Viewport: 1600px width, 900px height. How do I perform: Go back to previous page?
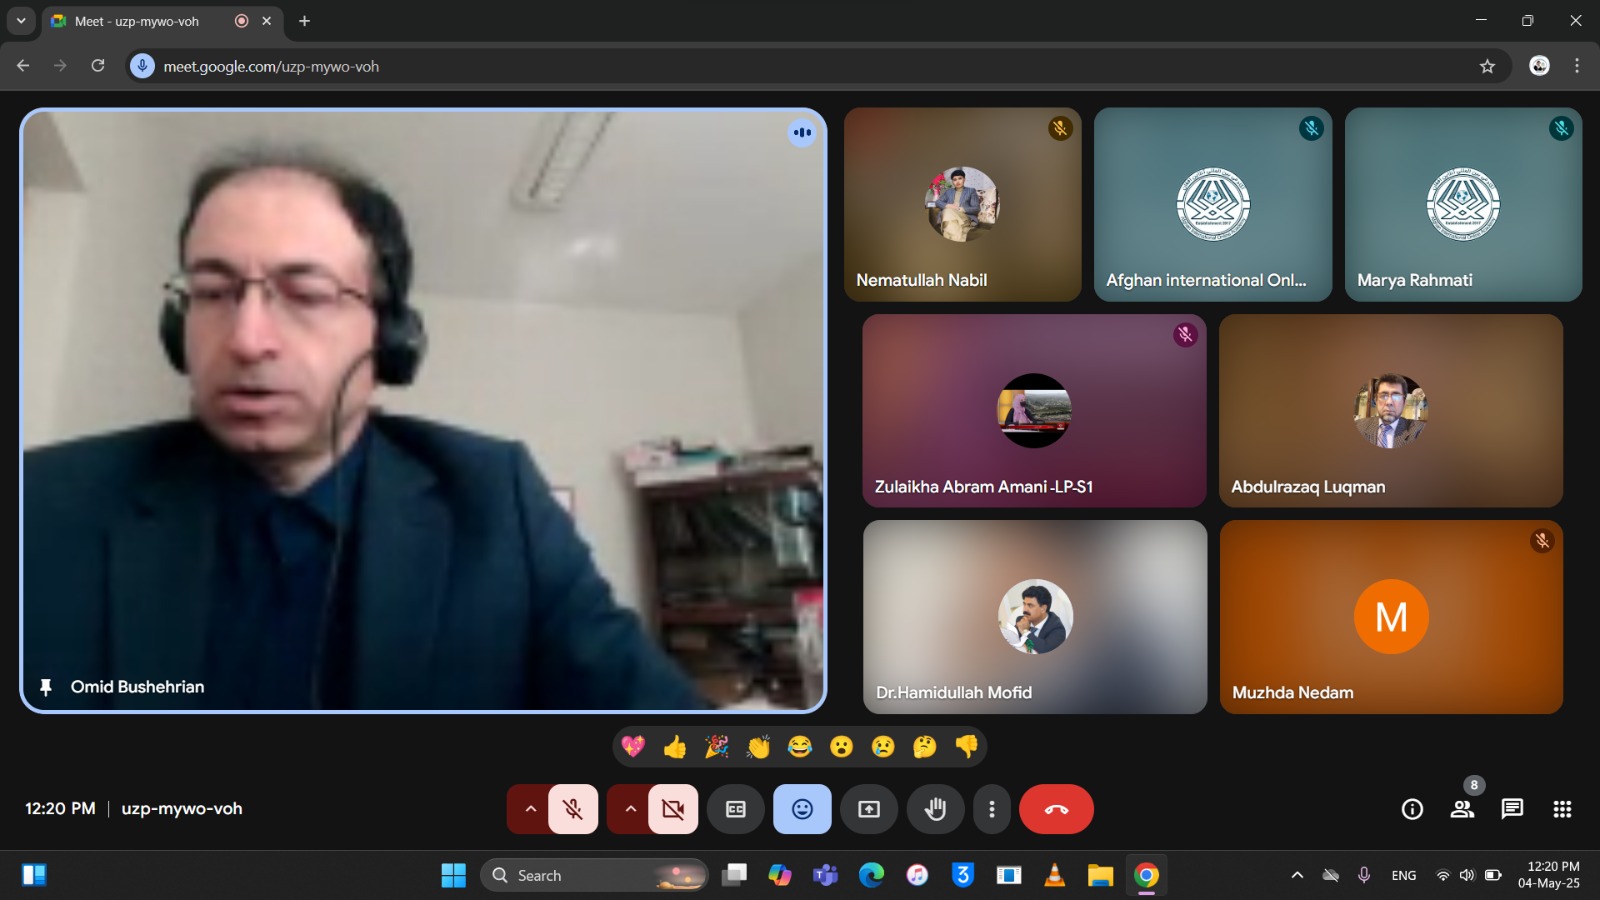point(23,66)
